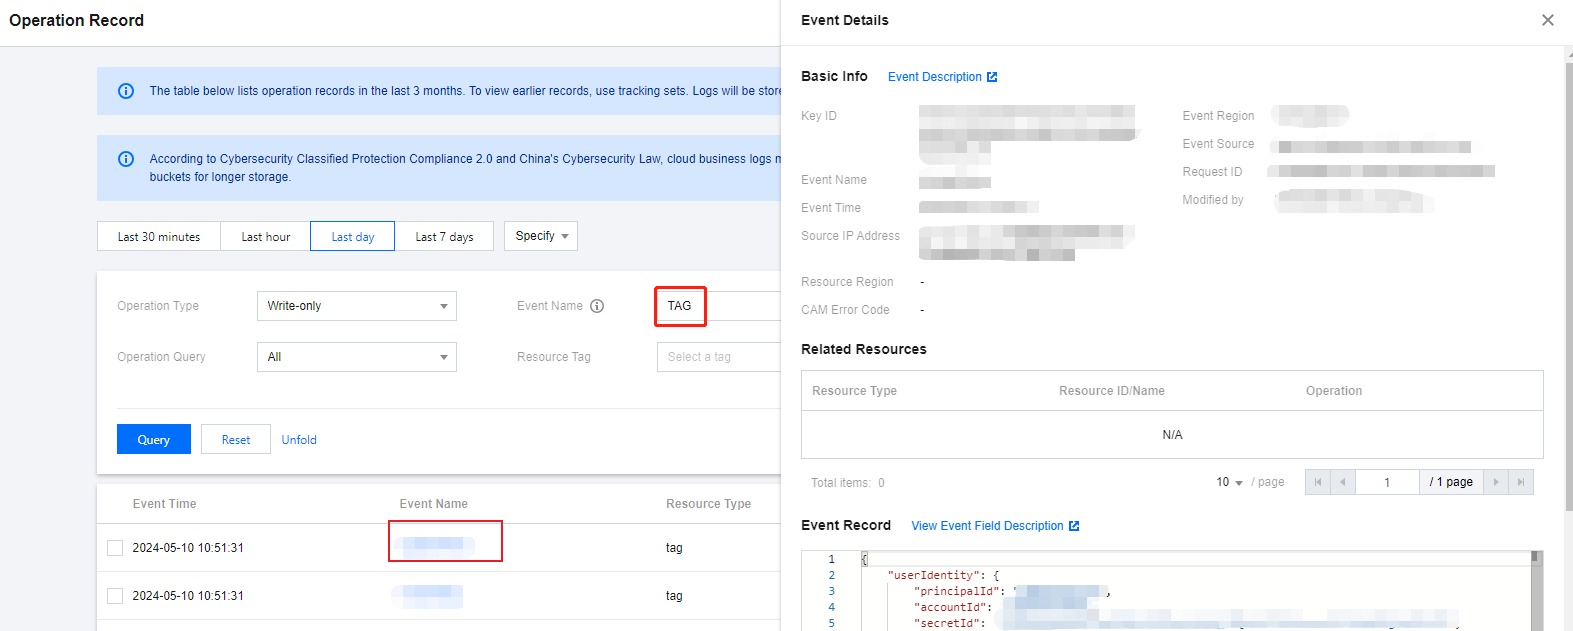Go to first page in Related Resources
Image resolution: width=1573 pixels, height=631 pixels.
point(1318,482)
